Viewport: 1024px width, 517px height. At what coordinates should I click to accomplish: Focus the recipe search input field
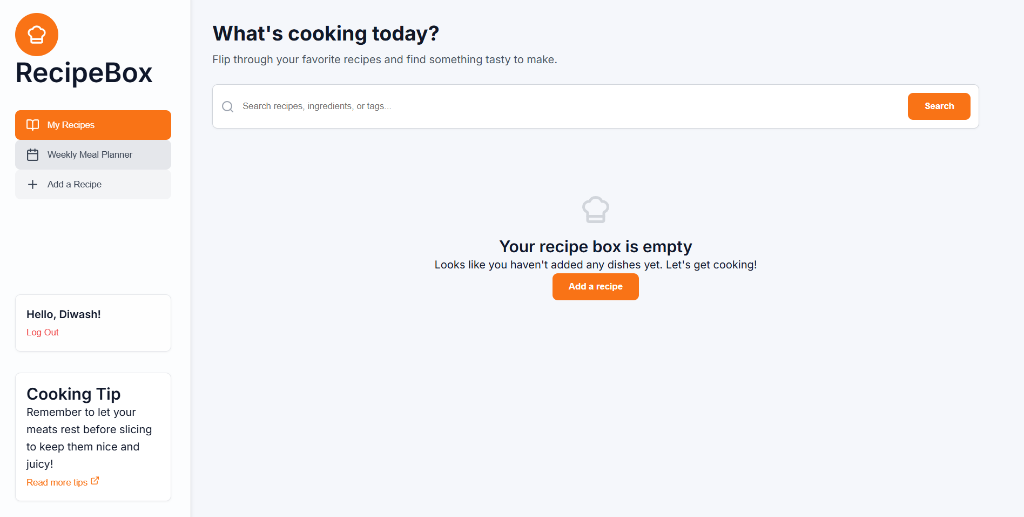coord(570,106)
